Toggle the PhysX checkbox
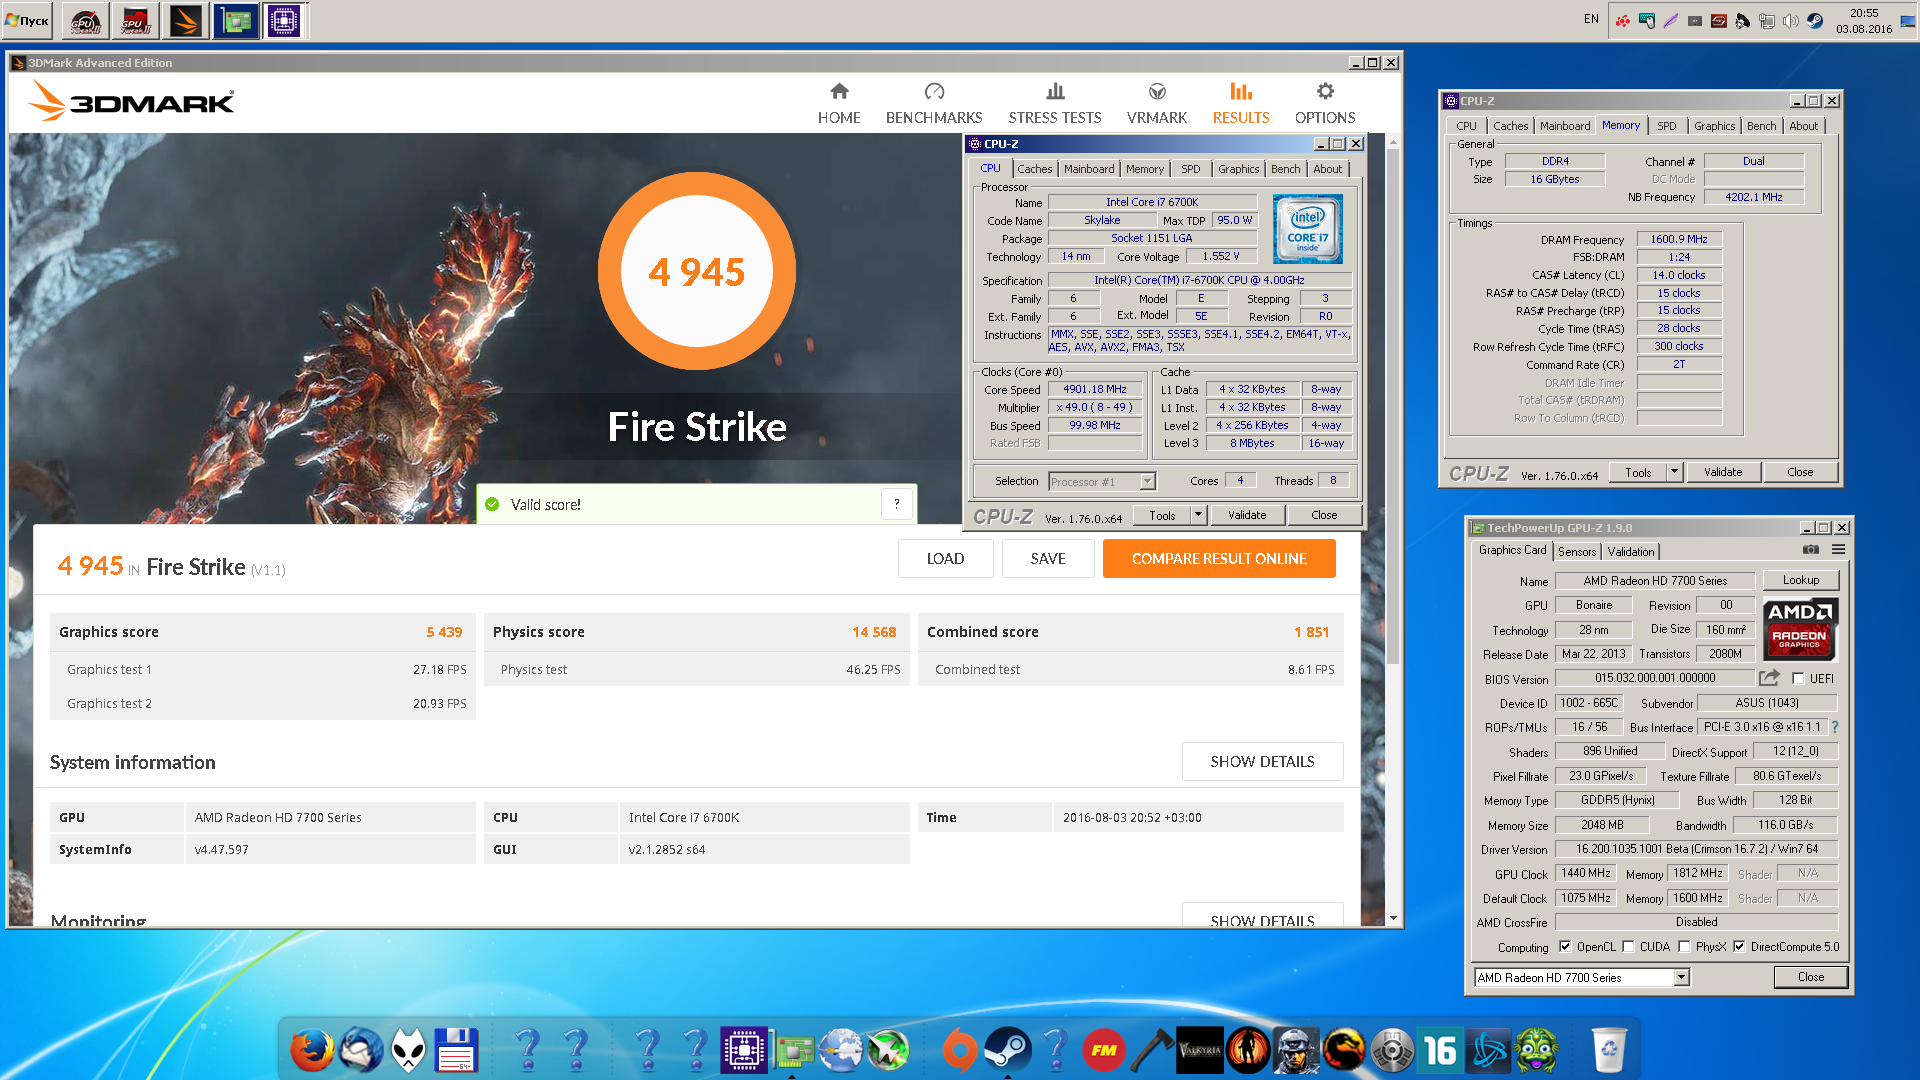 point(1684,947)
